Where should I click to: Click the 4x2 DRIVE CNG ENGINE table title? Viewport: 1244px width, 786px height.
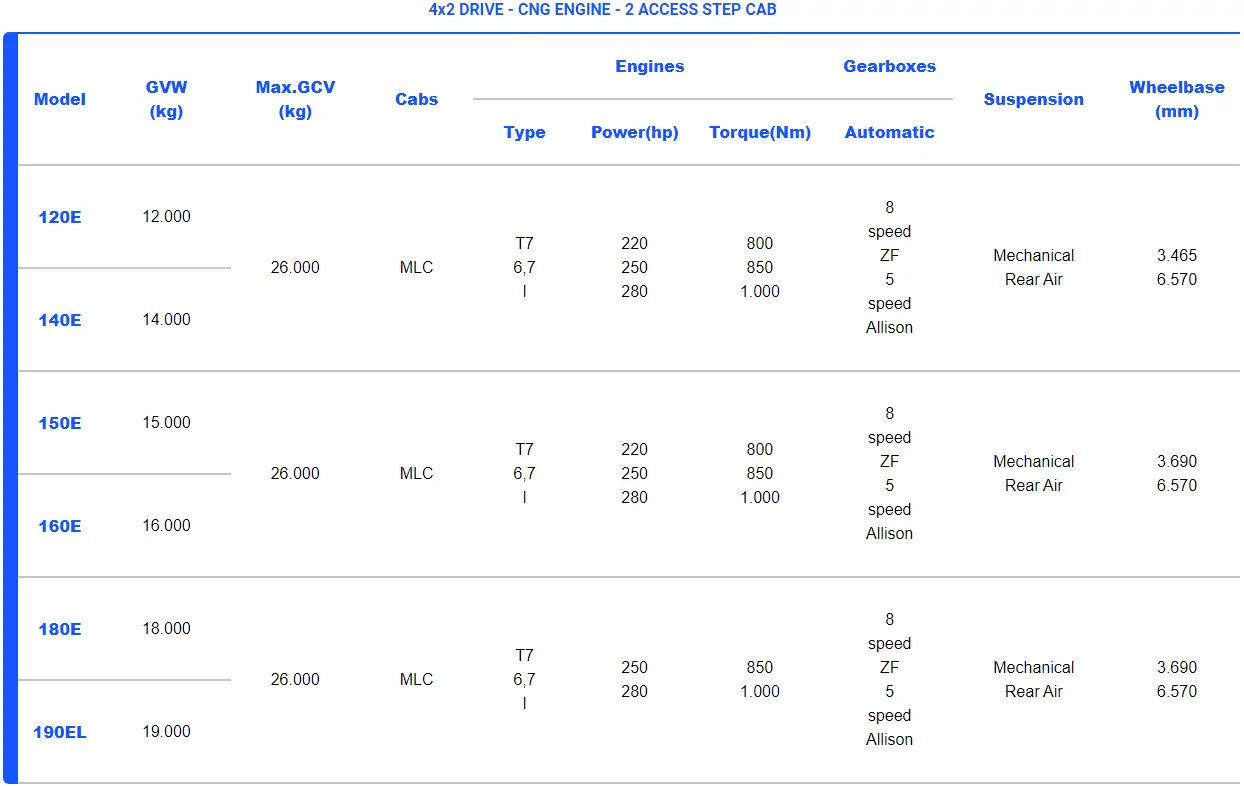click(x=602, y=10)
